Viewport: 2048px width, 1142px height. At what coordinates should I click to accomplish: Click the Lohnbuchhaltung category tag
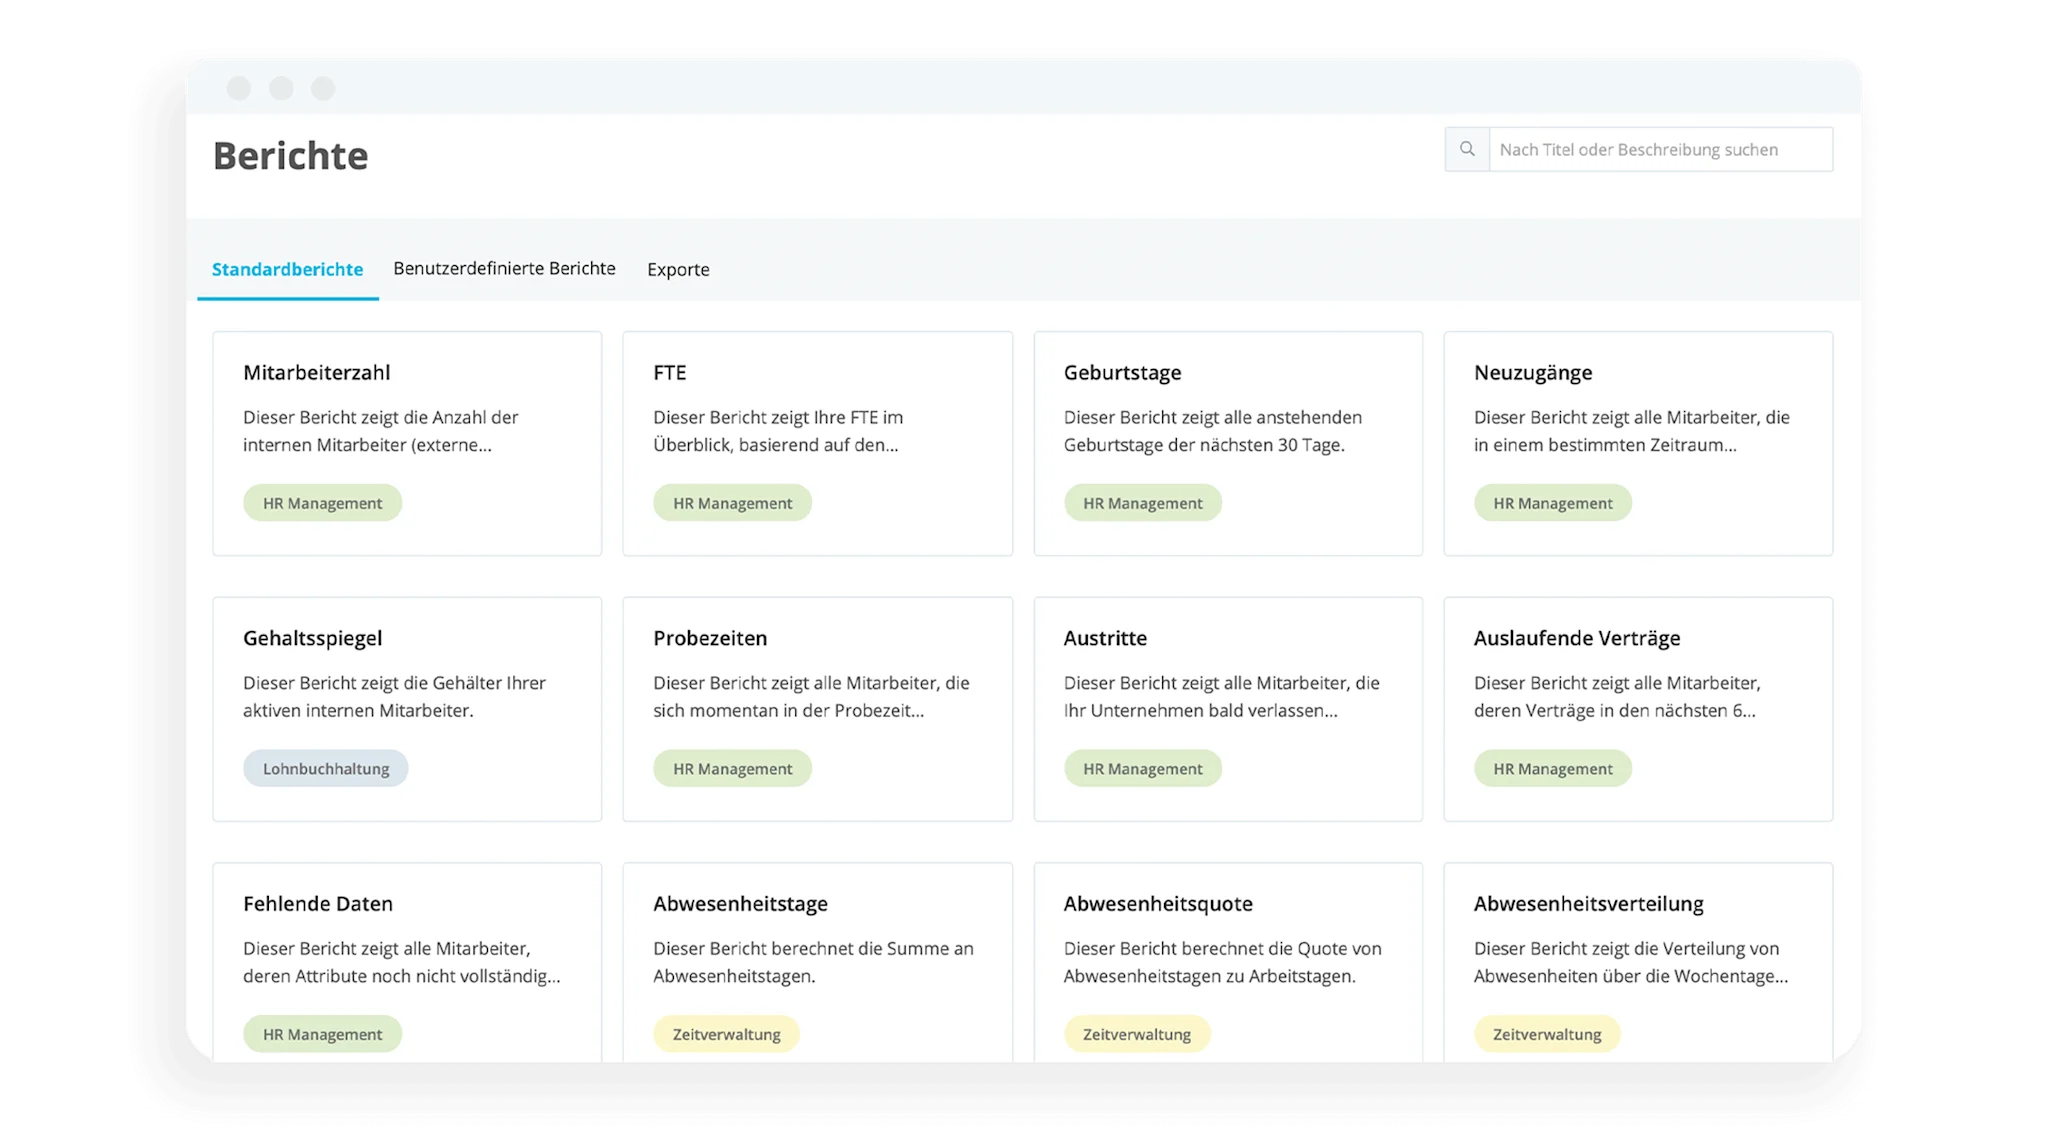(x=326, y=768)
